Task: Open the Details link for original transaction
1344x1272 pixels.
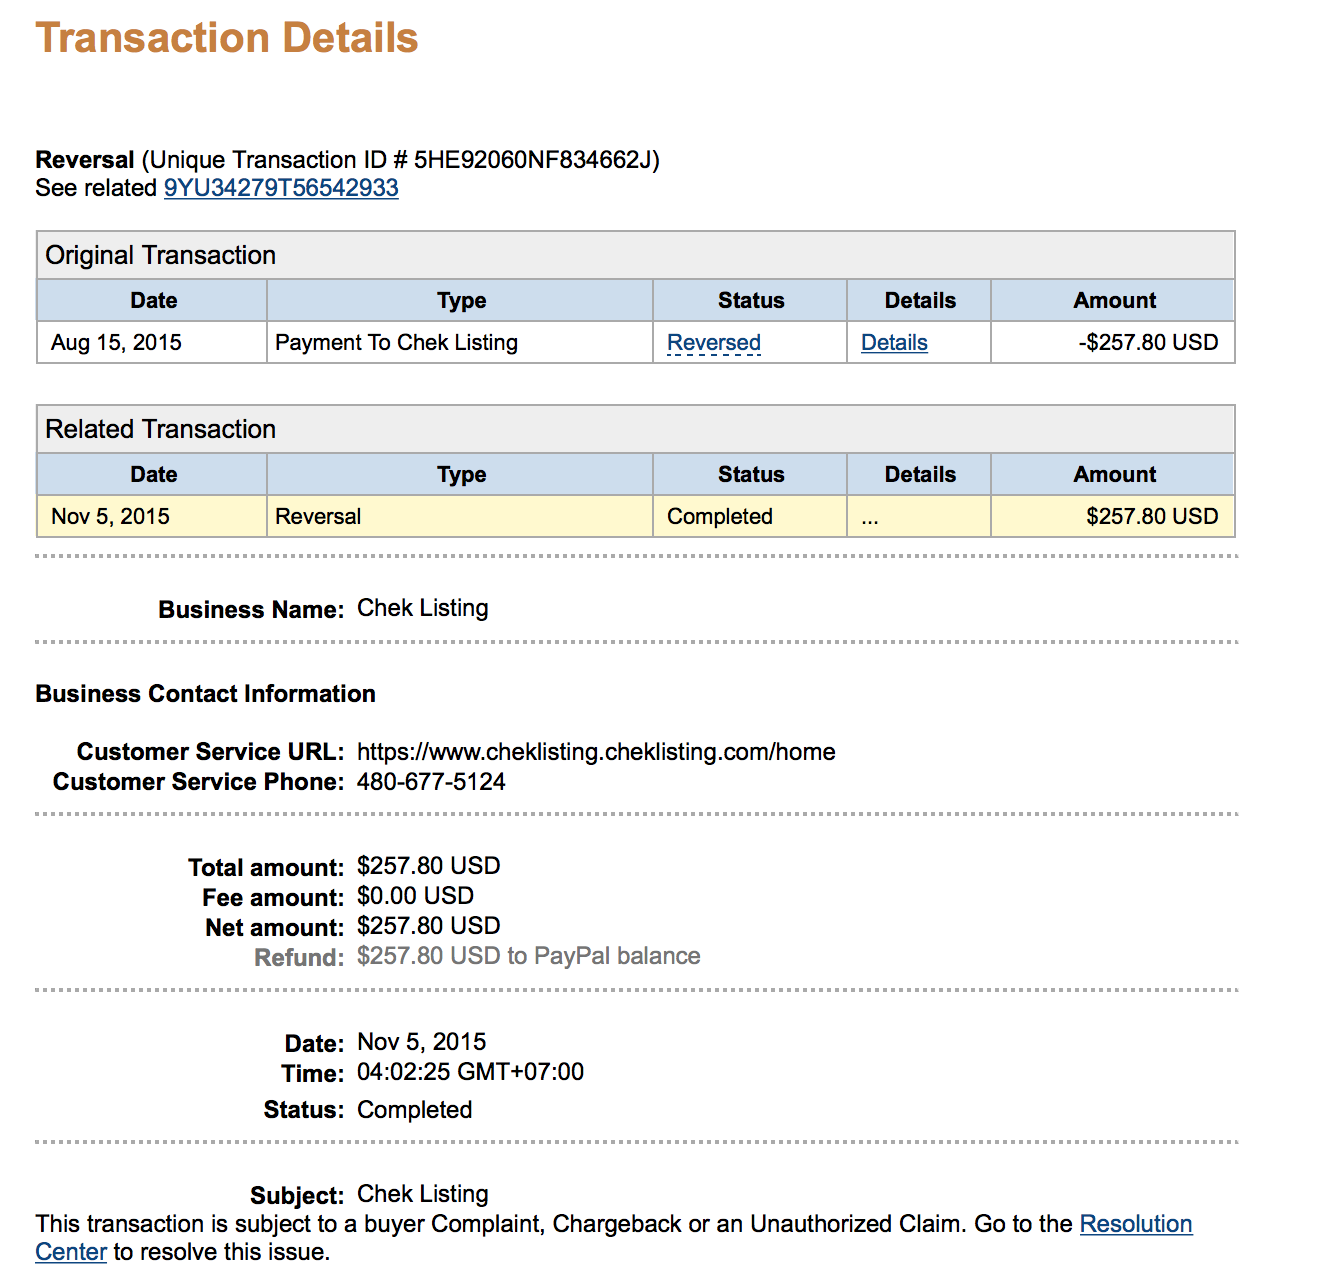Action: [894, 343]
